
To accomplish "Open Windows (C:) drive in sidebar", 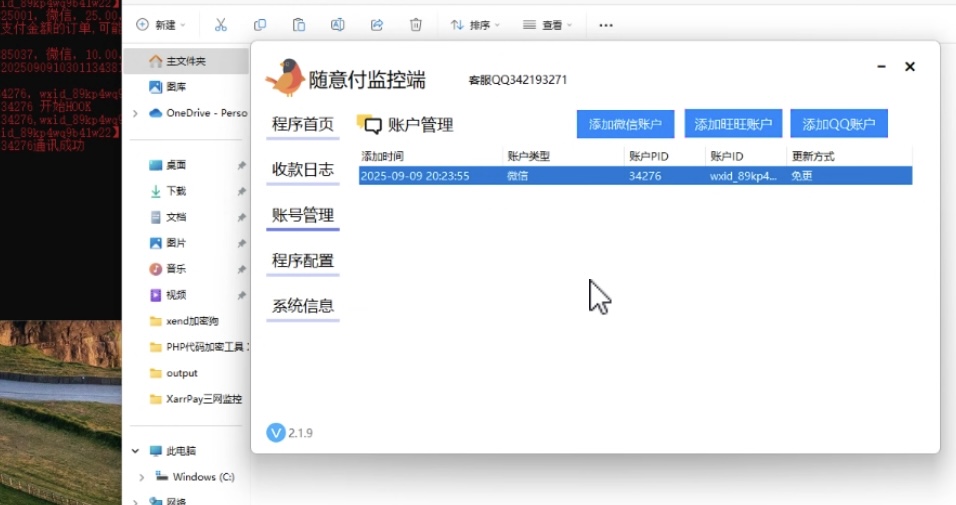I will point(195,477).
